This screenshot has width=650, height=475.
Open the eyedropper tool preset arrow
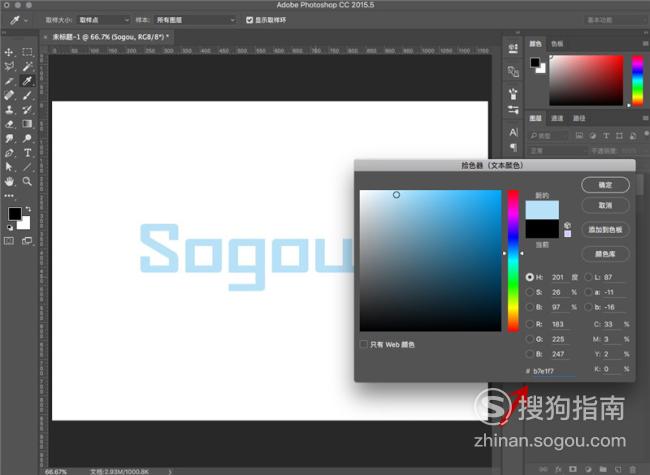pyautogui.click(x=26, y=20)
